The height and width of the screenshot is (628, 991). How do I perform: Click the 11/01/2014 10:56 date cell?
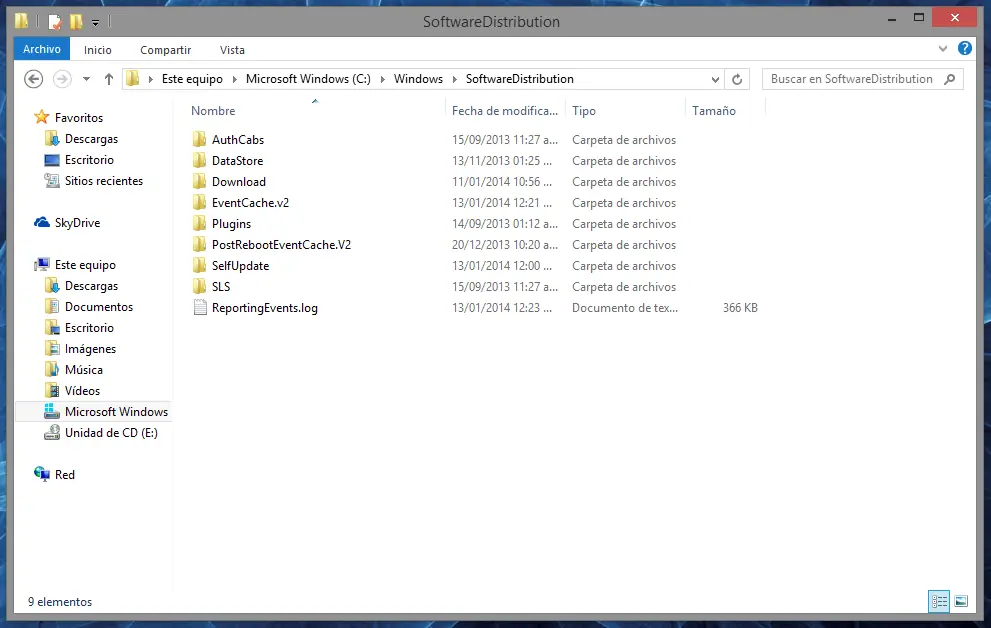502,182
